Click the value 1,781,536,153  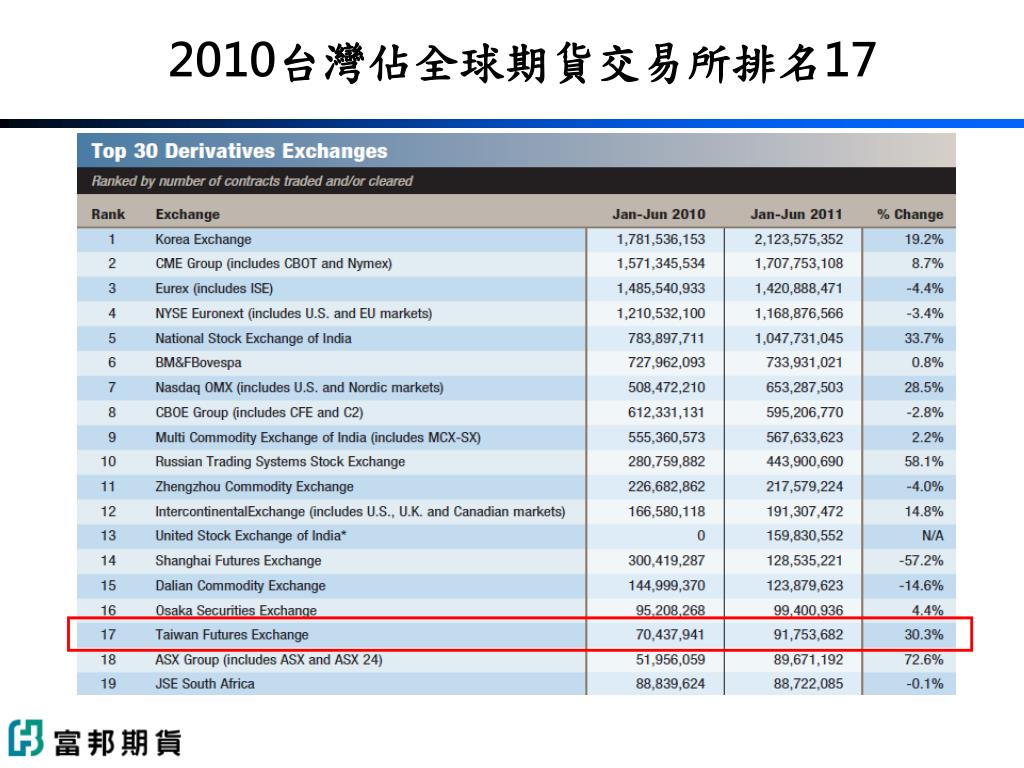pyautogui.click(x=661, y=239)
